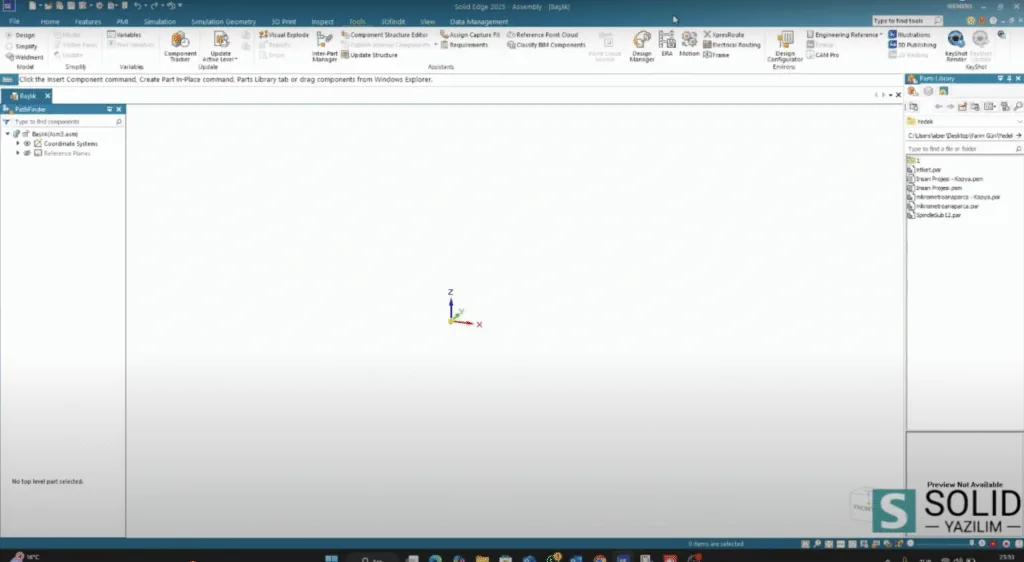Select the Simplify model radio button
This screenshot has height=562, width=1024.
(8, 46)
